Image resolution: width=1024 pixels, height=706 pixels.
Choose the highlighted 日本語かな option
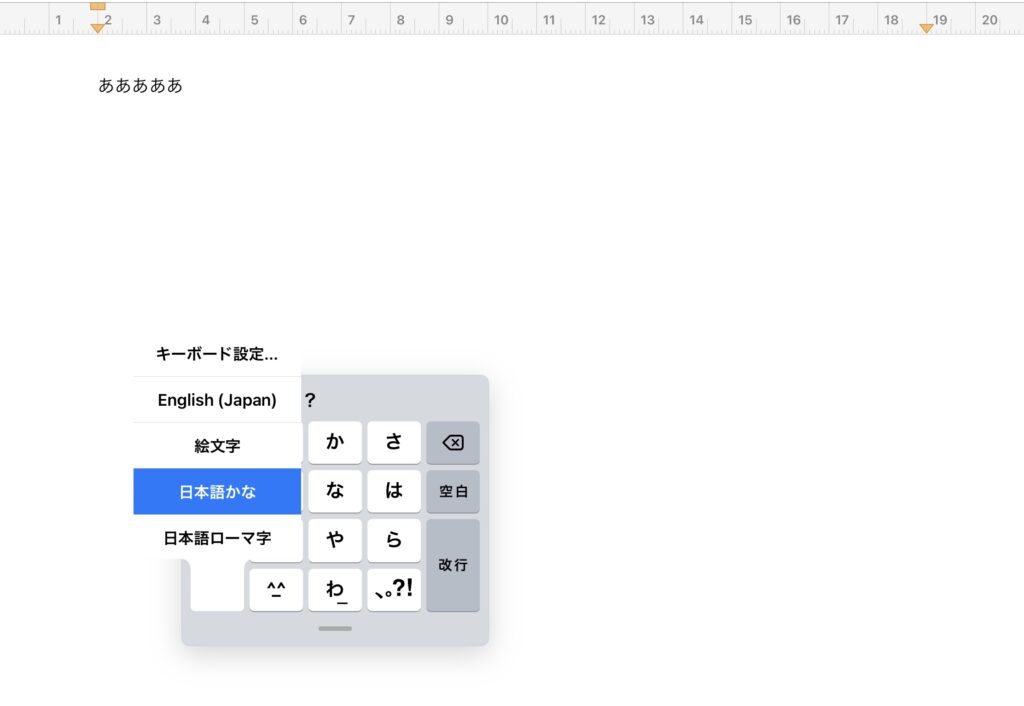217,491
